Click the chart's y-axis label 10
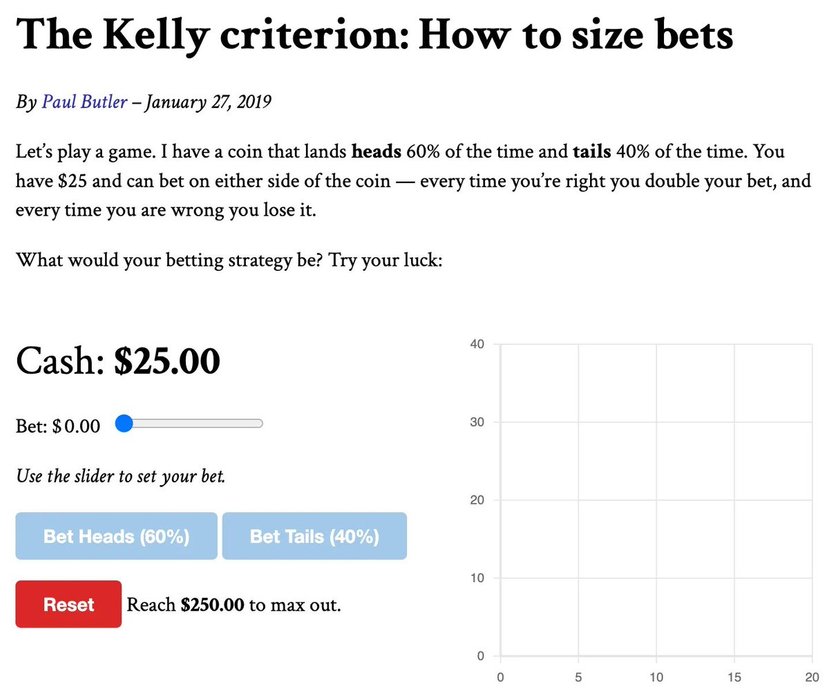This screenshot has width=829, height=700. point(477,578)
